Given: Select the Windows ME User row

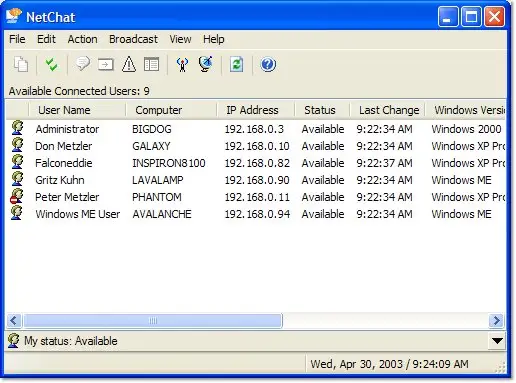Looking at the screenshot, I should pyautogui.click(x=256, y=214).
